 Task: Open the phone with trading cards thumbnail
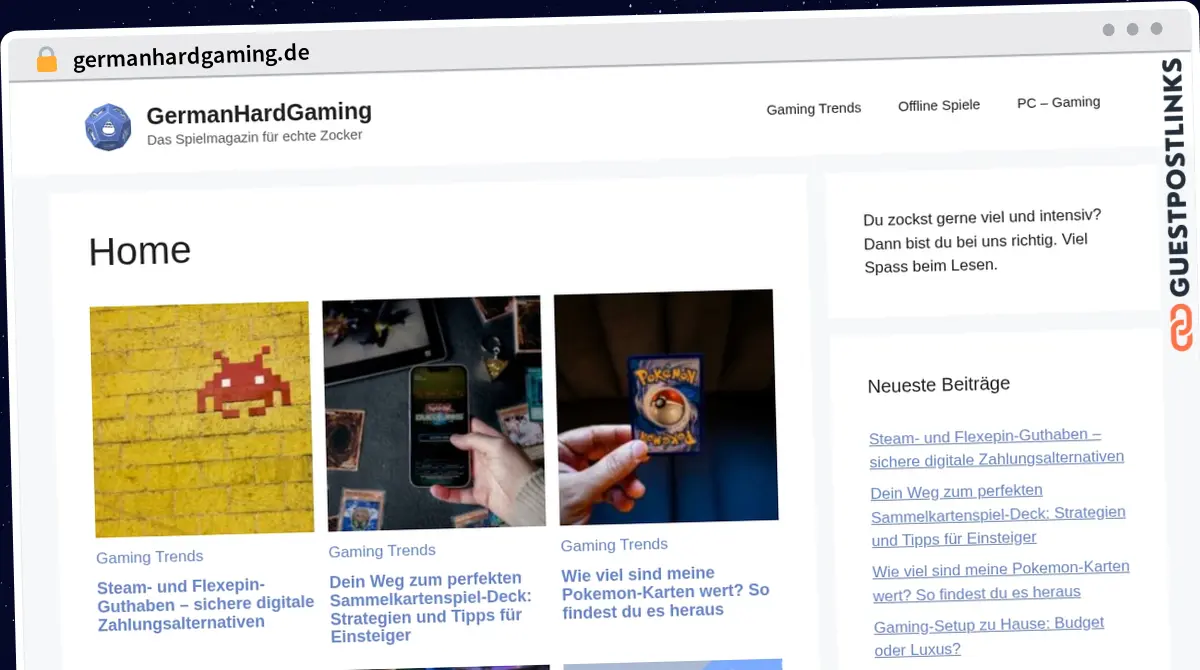pyautogui.click(x=433, y=413)
